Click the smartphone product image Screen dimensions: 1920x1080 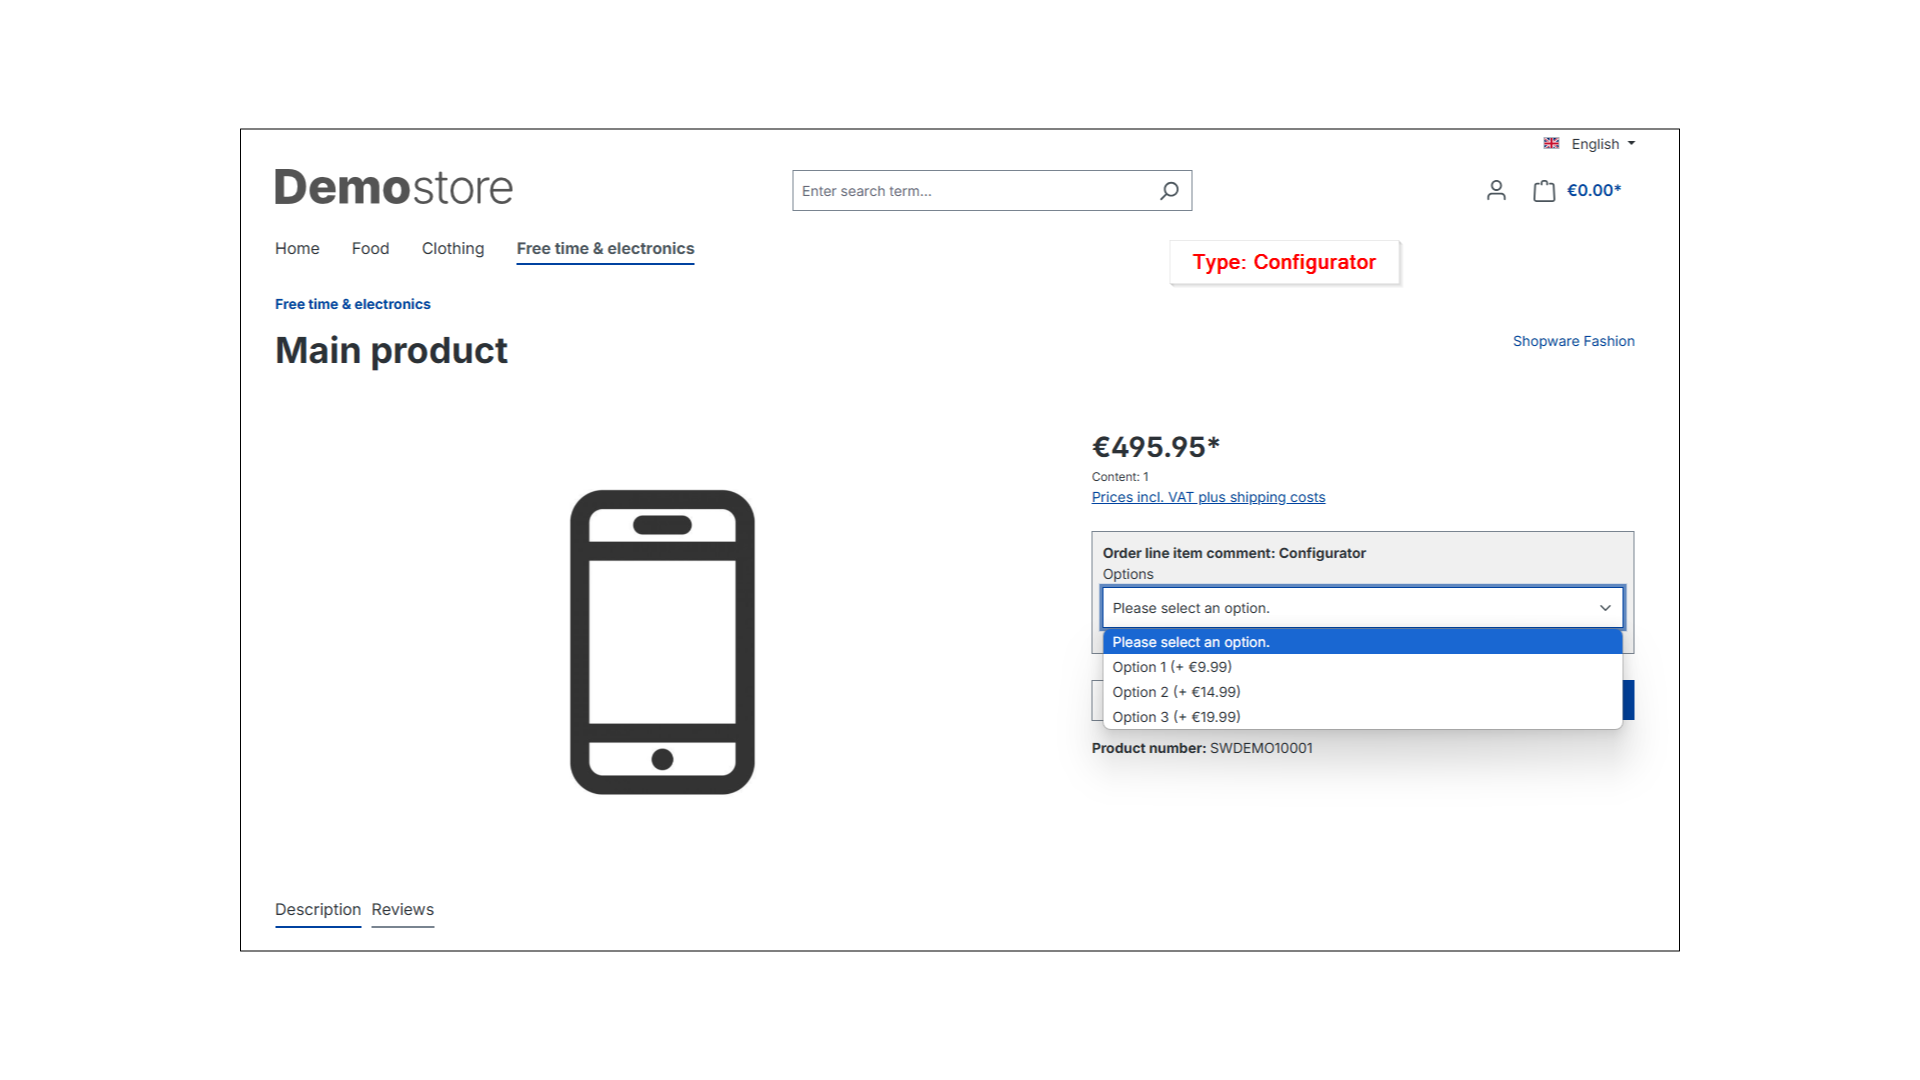(x=662, y=642)
